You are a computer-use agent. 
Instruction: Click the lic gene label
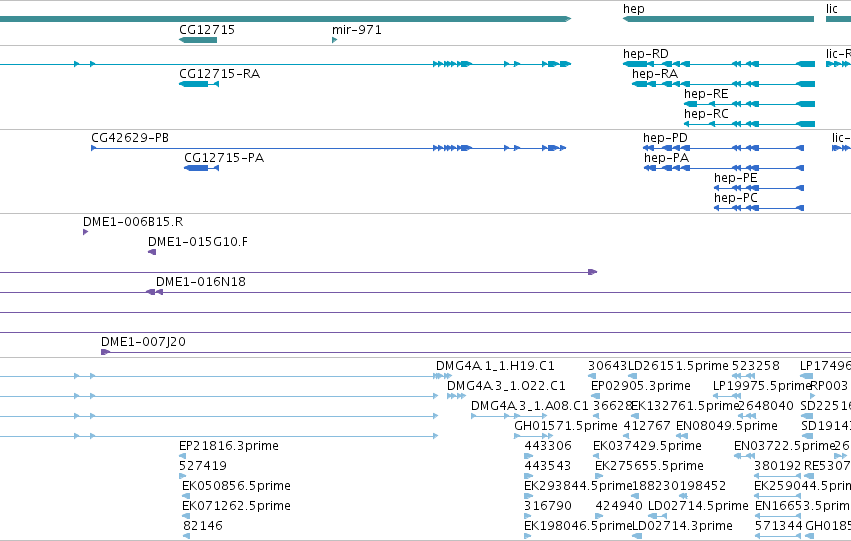pos(832,9)
